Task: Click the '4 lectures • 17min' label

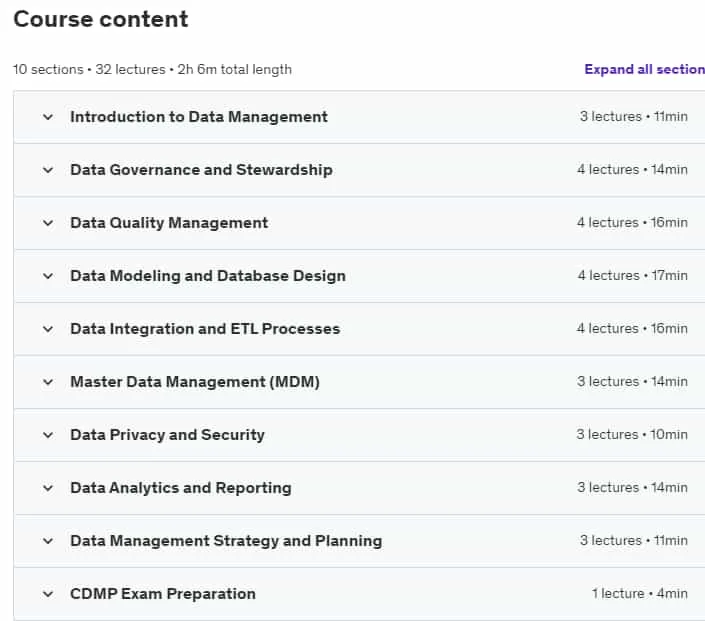Action: 633,275
